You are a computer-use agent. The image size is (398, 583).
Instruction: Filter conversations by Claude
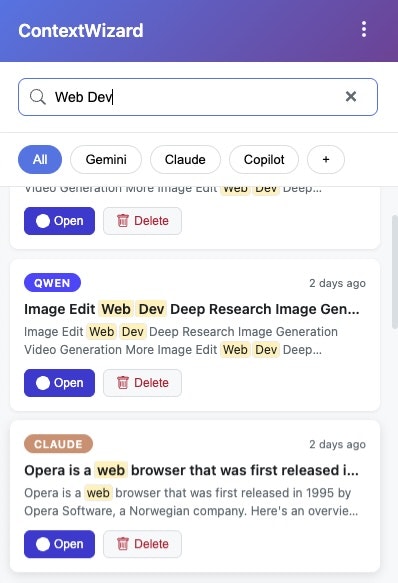pyautogui.click(x=185, y=160)
